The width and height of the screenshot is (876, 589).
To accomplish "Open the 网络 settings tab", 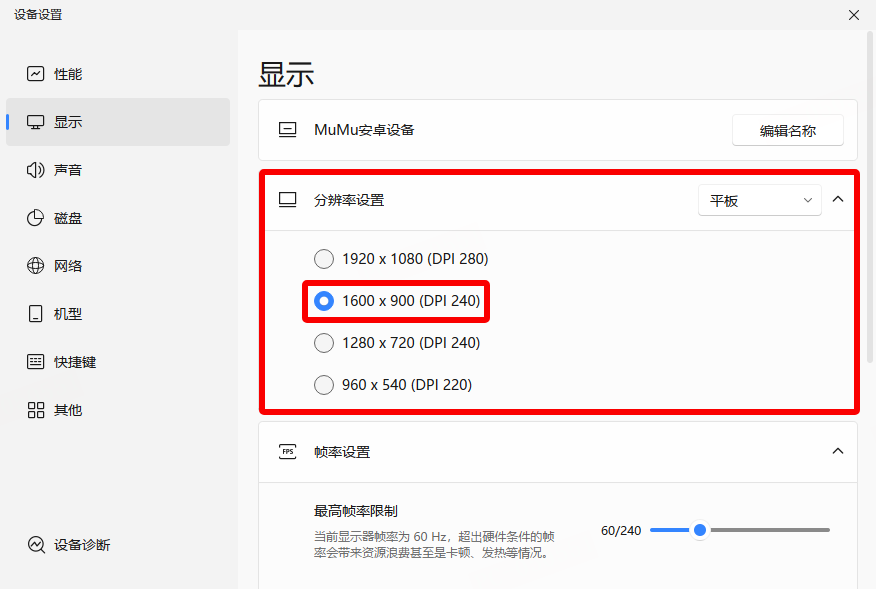I will click(68, 266).
